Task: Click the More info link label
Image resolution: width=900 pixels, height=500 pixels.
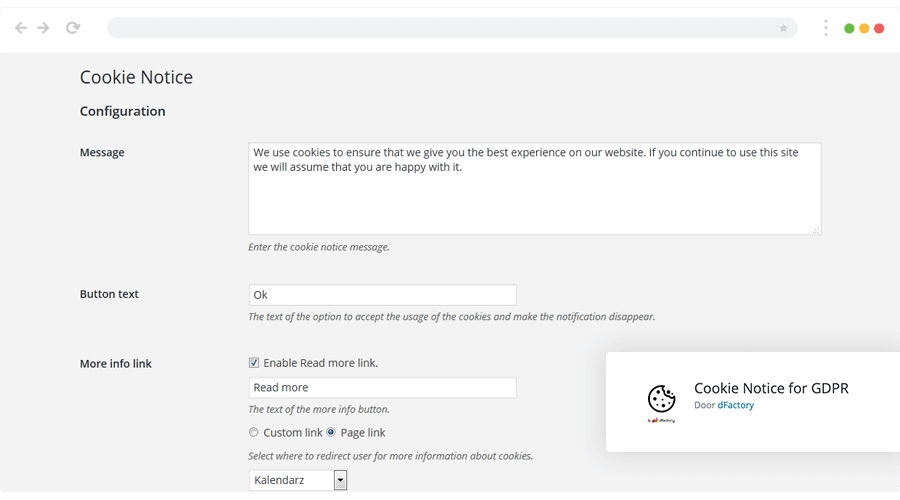Action: (115, 363)
